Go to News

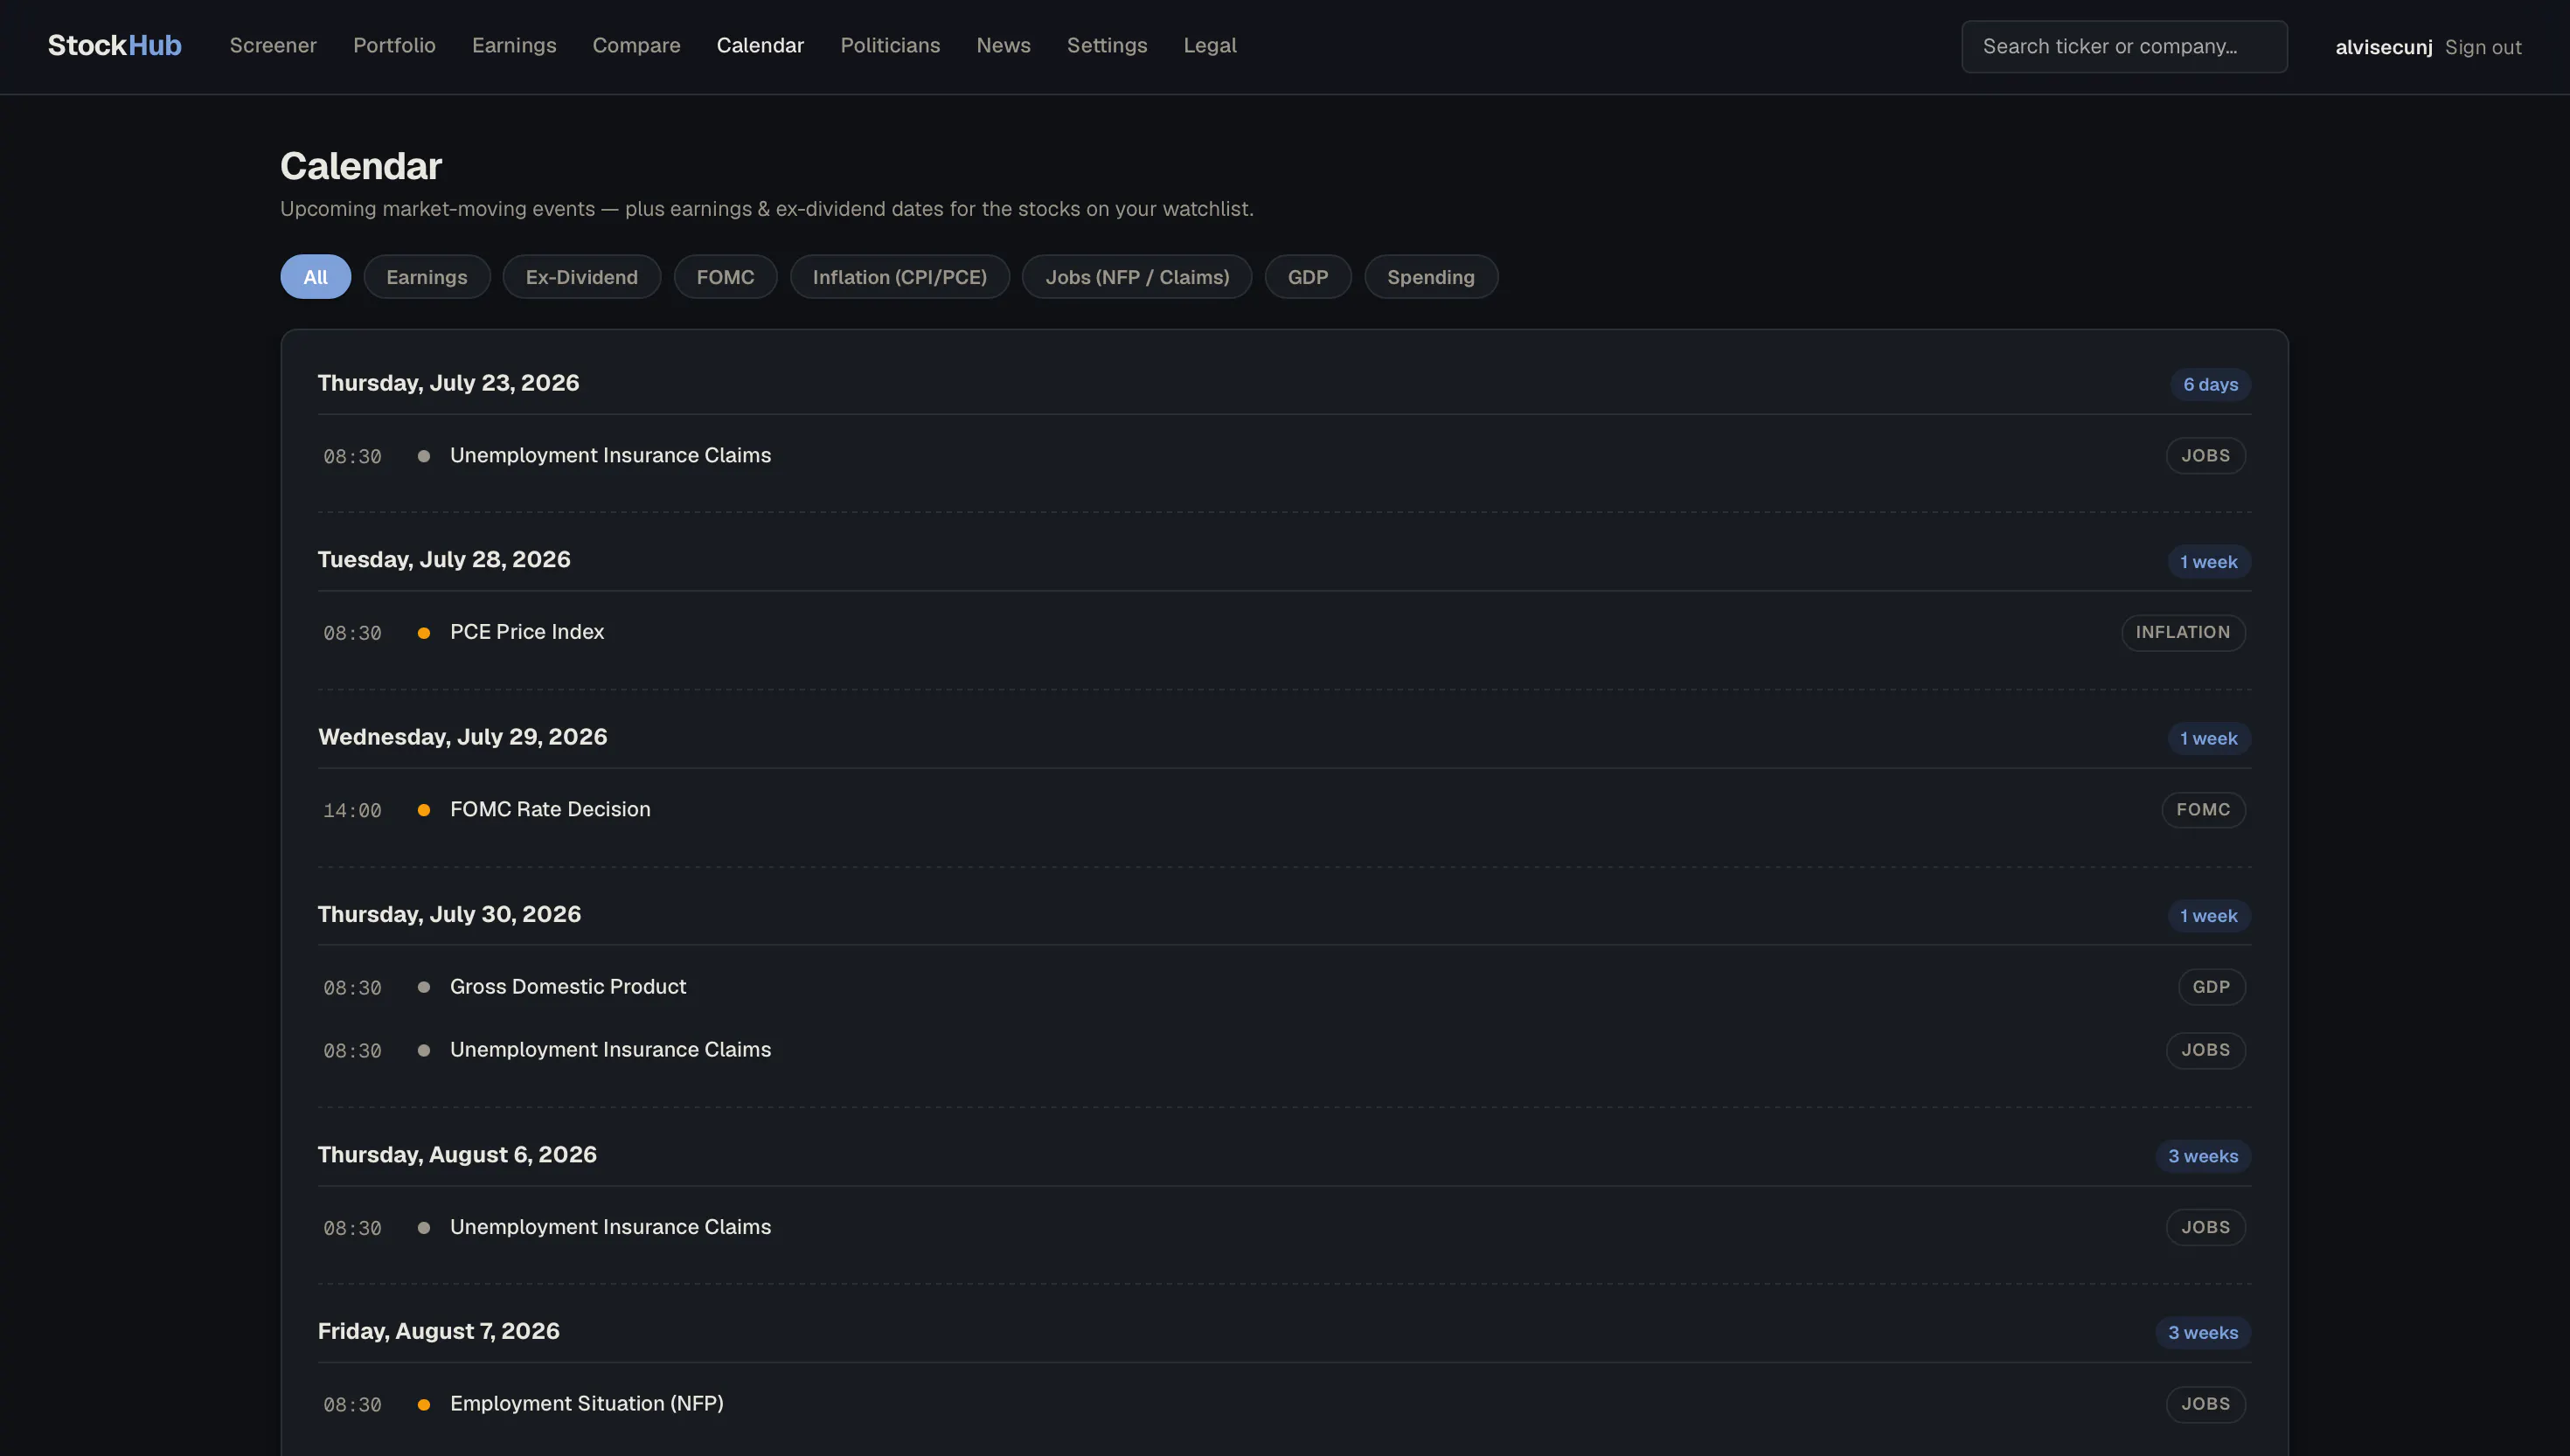[1003, 46]
